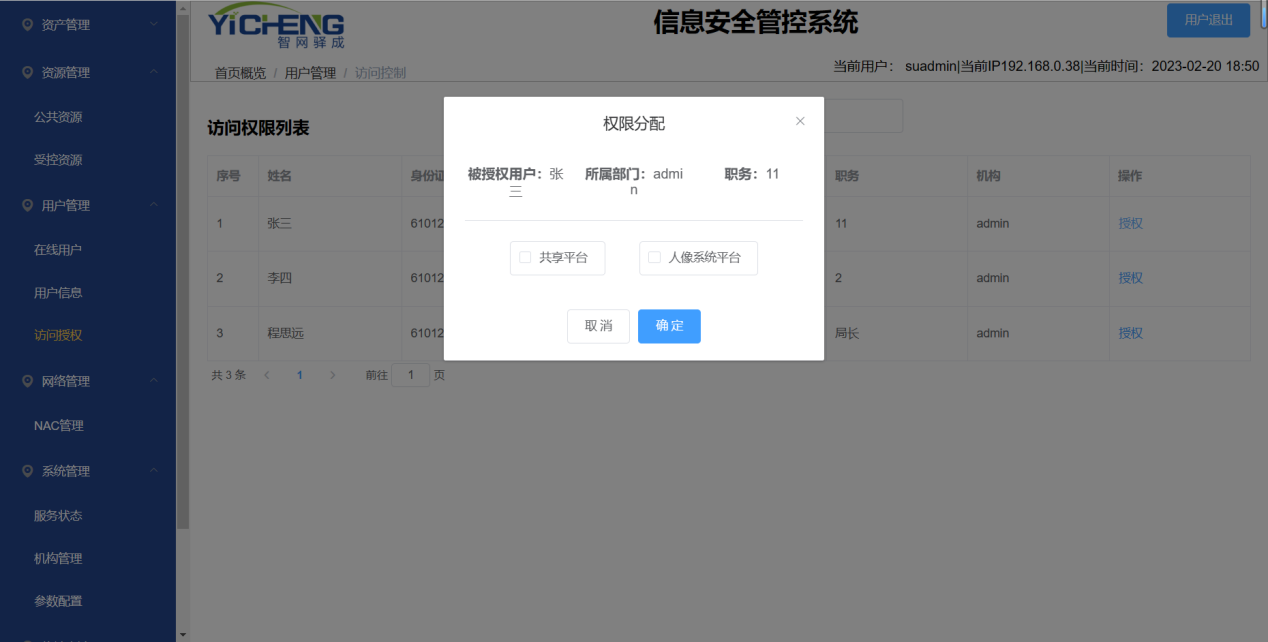Click the 前往 page number input field
1268x642 pixels.
tap(410, 375)
